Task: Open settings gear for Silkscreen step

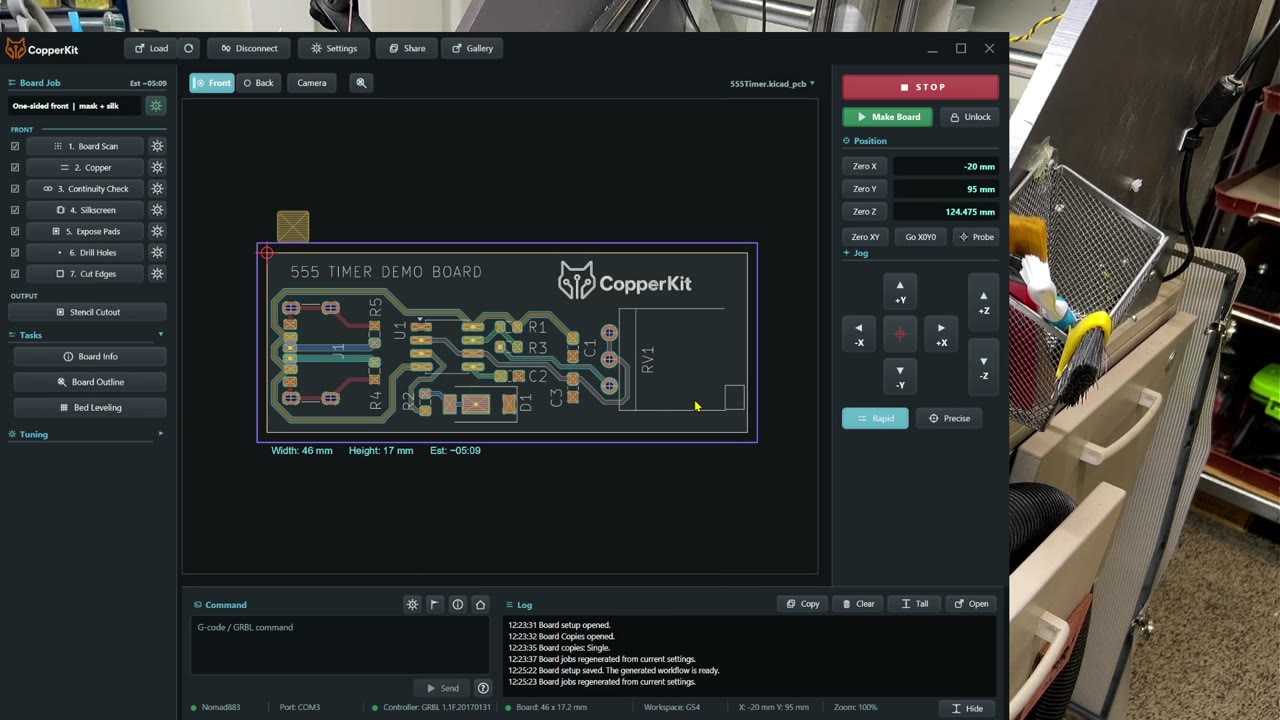Action: pyautogui.click(x=157, y=210)
